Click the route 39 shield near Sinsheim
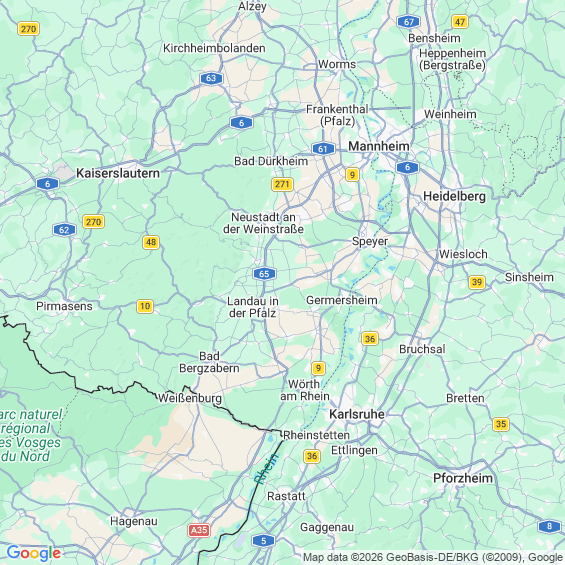Screen dimensions: 565x565 [x=477, y=282]
